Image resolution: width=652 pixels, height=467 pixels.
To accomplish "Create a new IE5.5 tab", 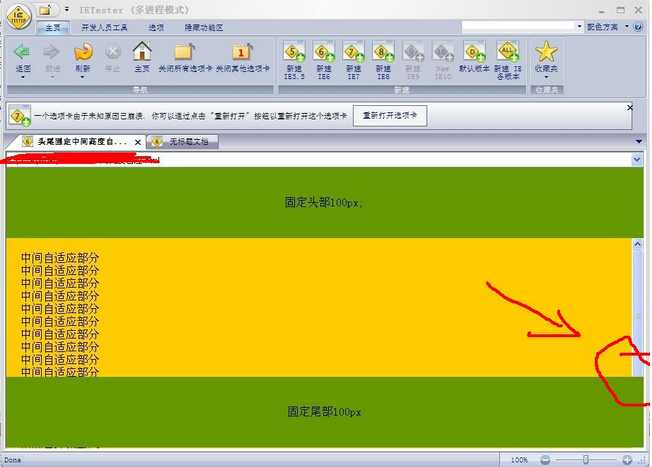I will point(294,52).
